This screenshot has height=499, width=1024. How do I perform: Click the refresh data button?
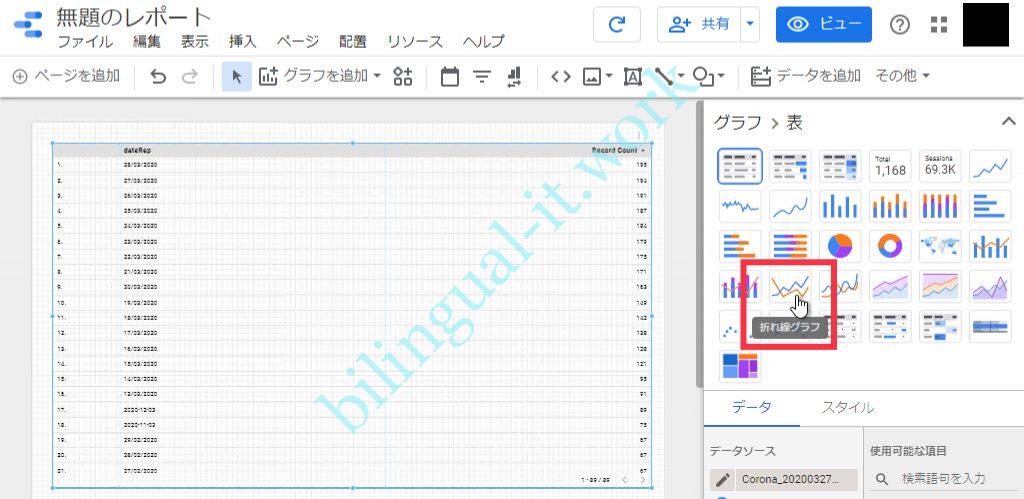pyautogui.click(x=616, y=25)
